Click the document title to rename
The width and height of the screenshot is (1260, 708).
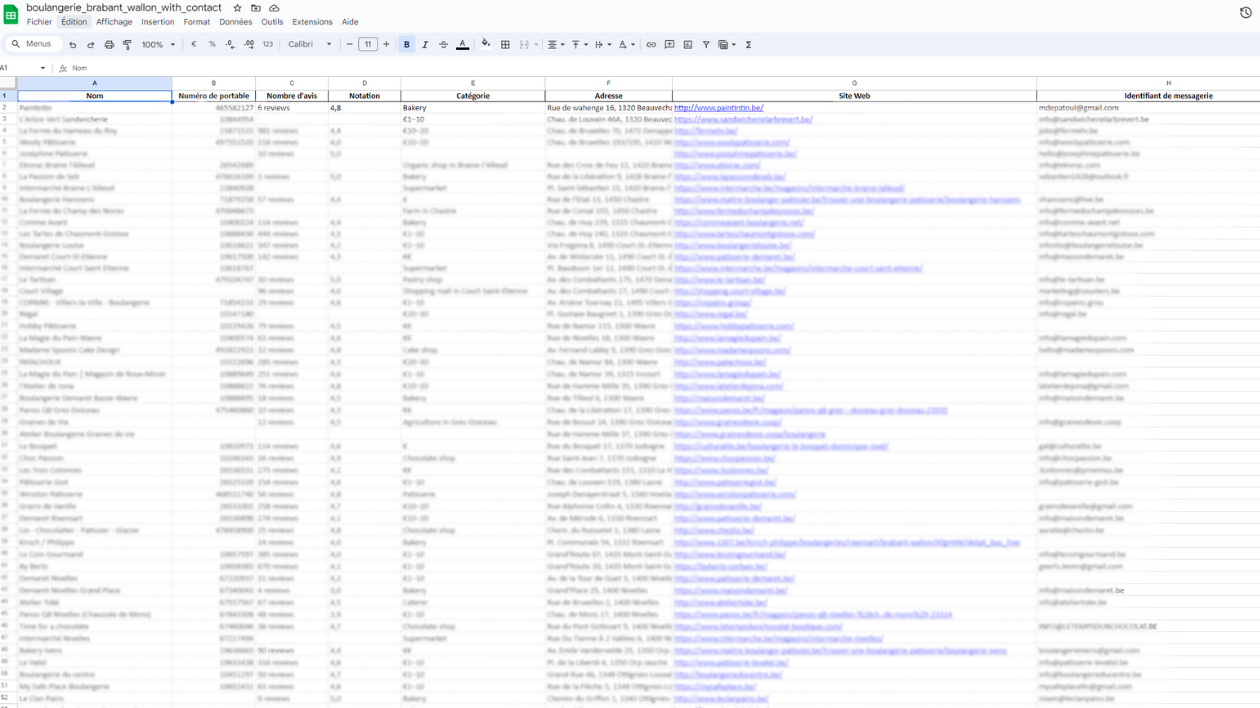pyautogui.click(x=124, y=8)
